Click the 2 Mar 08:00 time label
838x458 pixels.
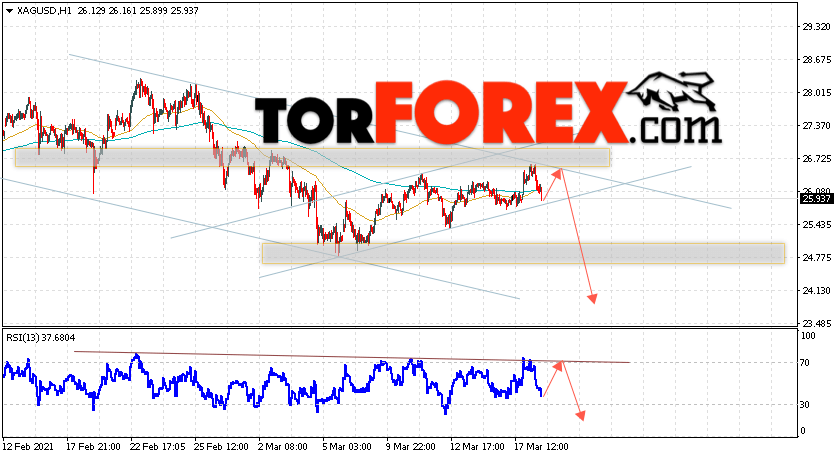[283, 447]
